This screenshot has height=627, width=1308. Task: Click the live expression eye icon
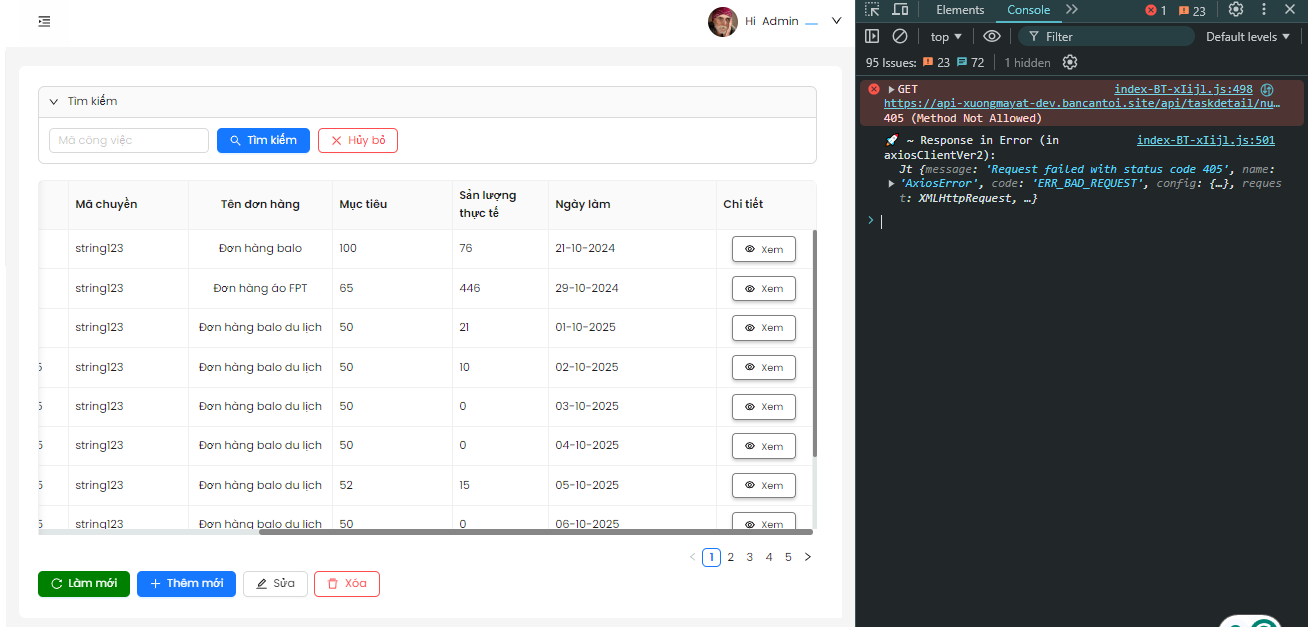(x=991, y=36)
